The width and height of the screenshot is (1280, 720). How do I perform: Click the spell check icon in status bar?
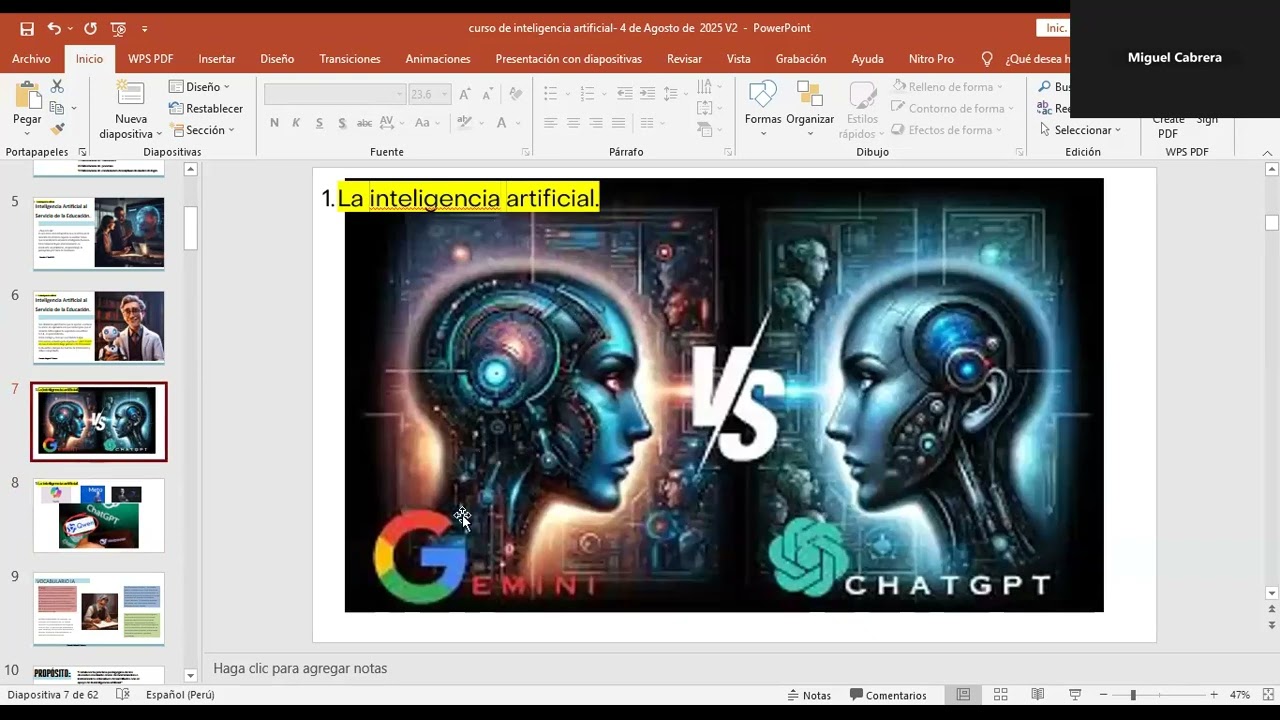pos(122,695)
